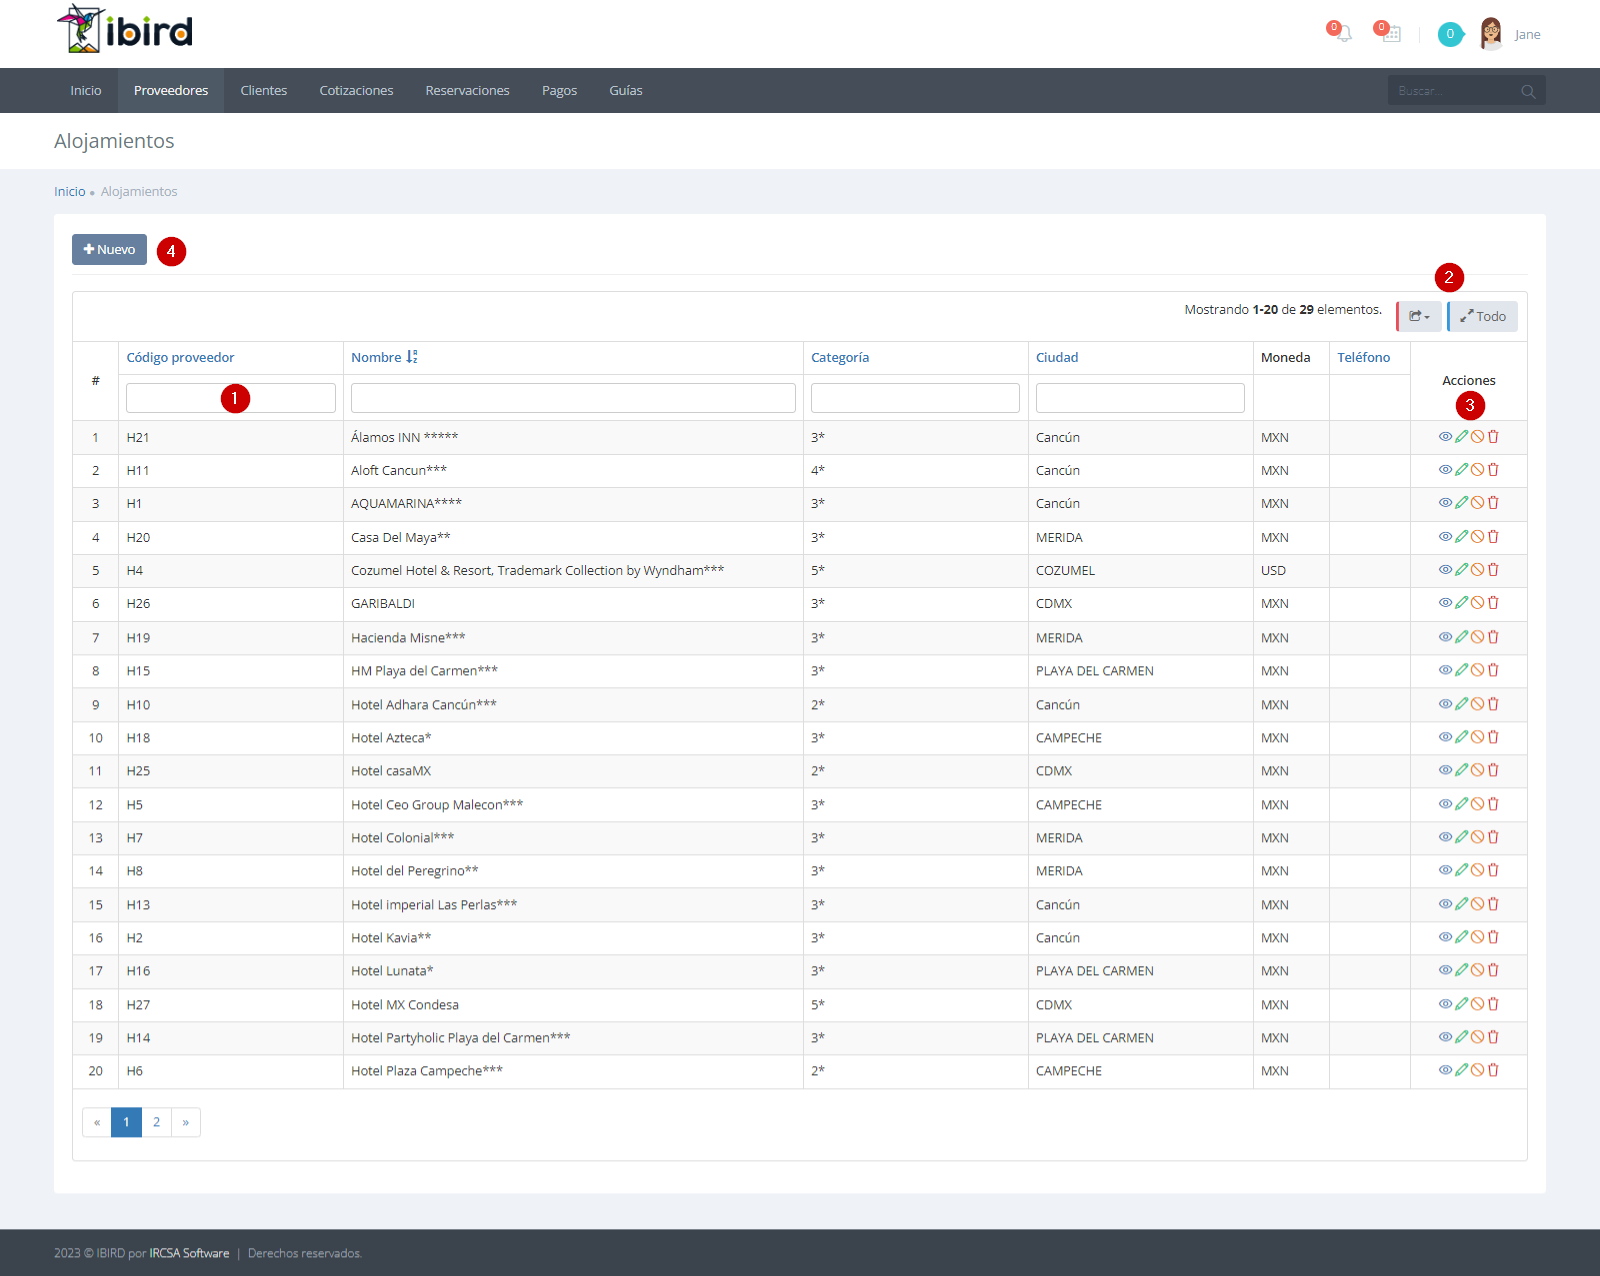Image resolution: width=1600 pixels, height=1276 pixels.
Task: Sort table by Categoría column
Action: [x=840, y=357]
